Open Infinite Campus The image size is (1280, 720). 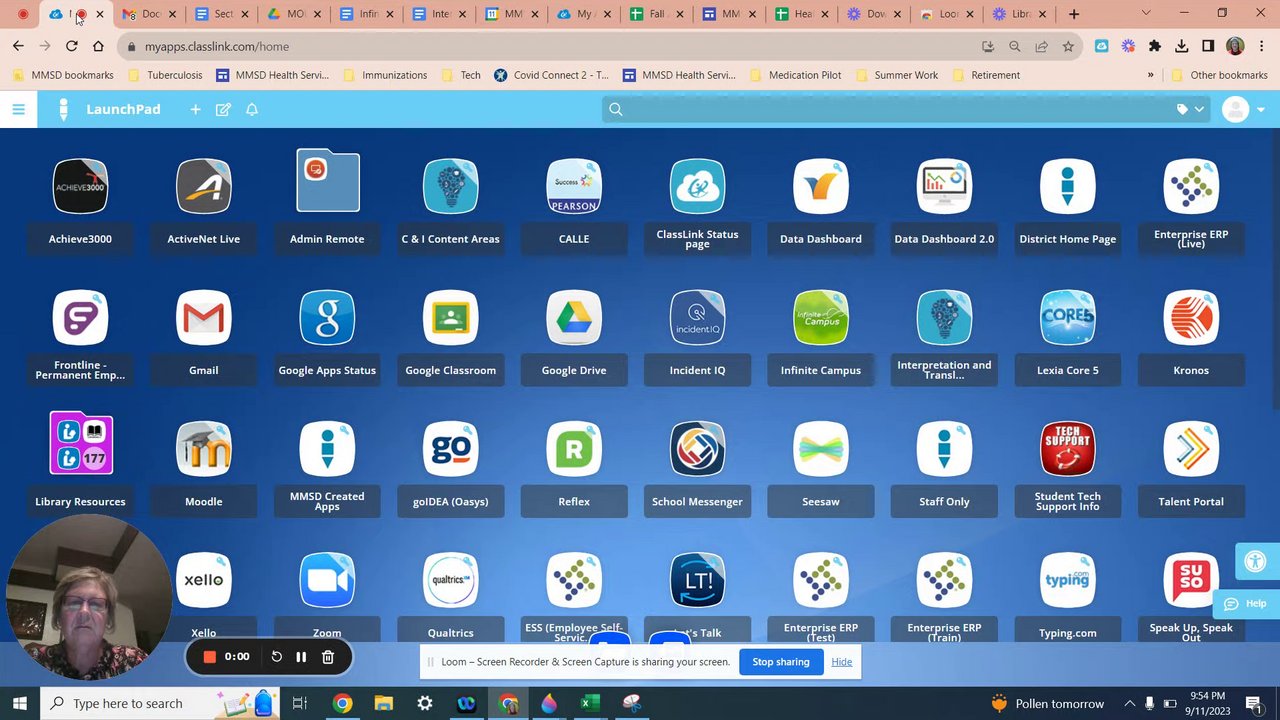(x=821, y=318)
